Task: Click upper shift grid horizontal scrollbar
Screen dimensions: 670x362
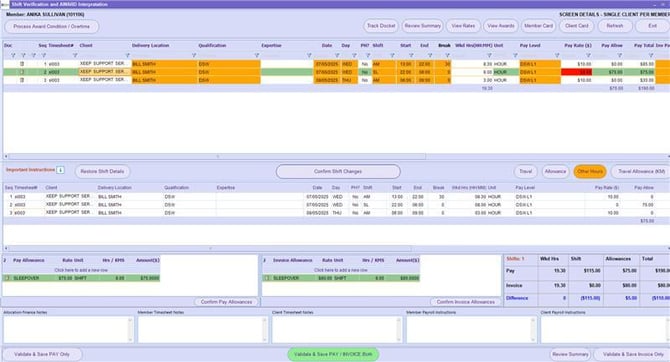Action: click(217, 156)
